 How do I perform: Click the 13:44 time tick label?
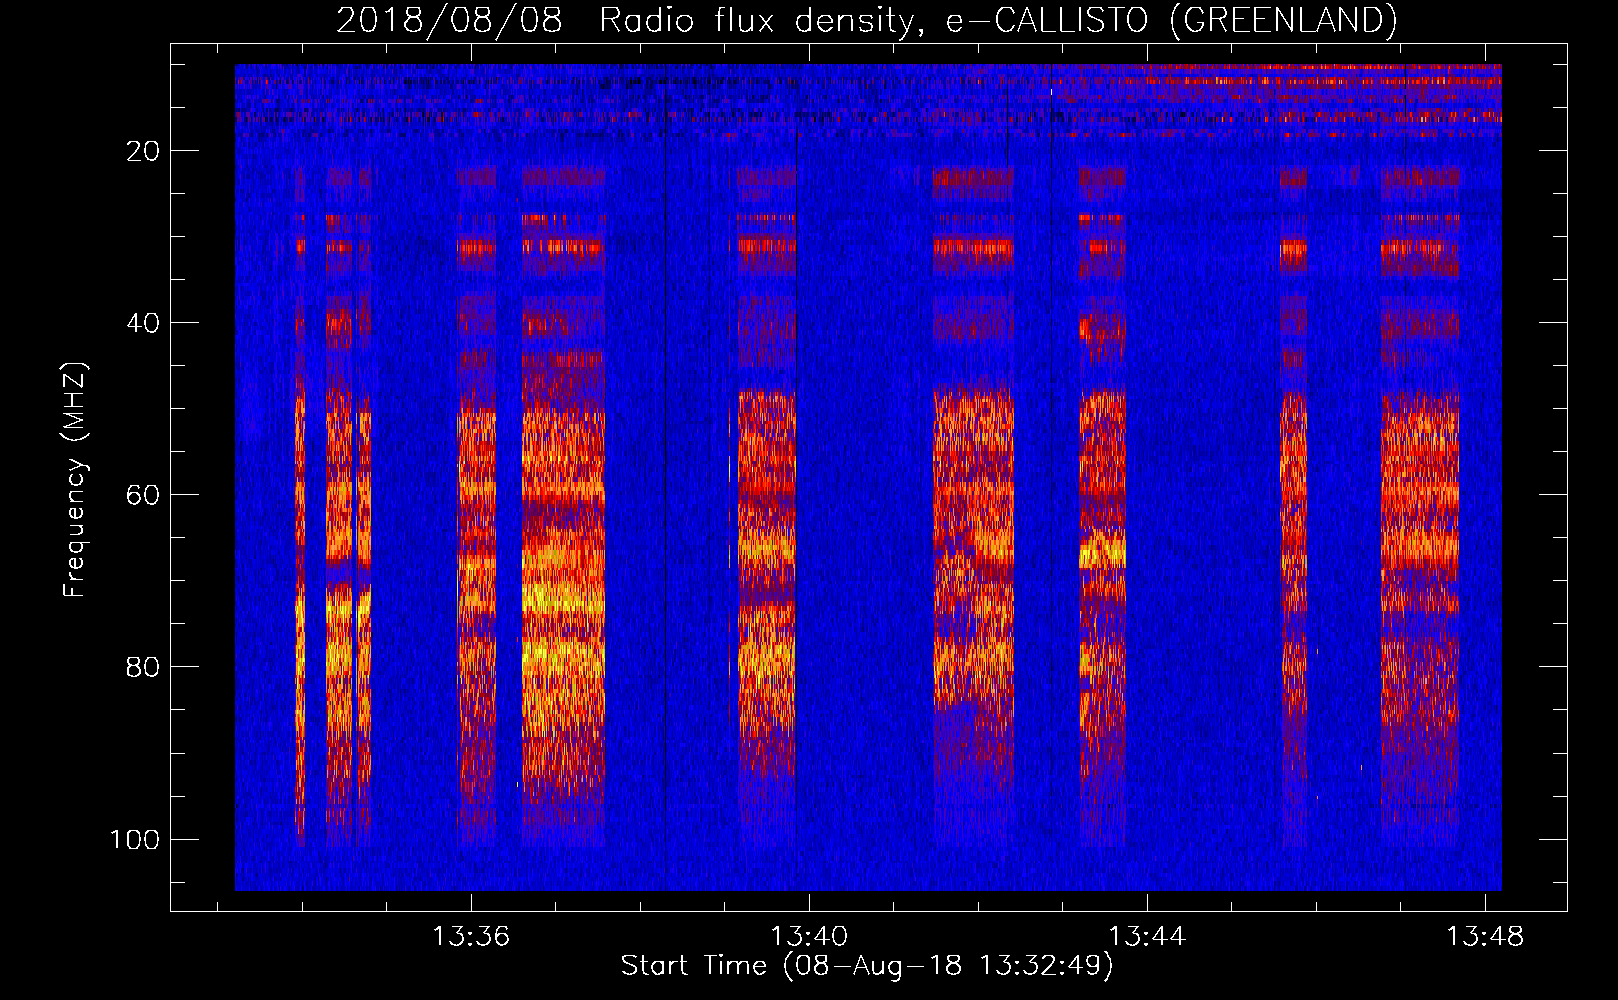point(1147,936)
